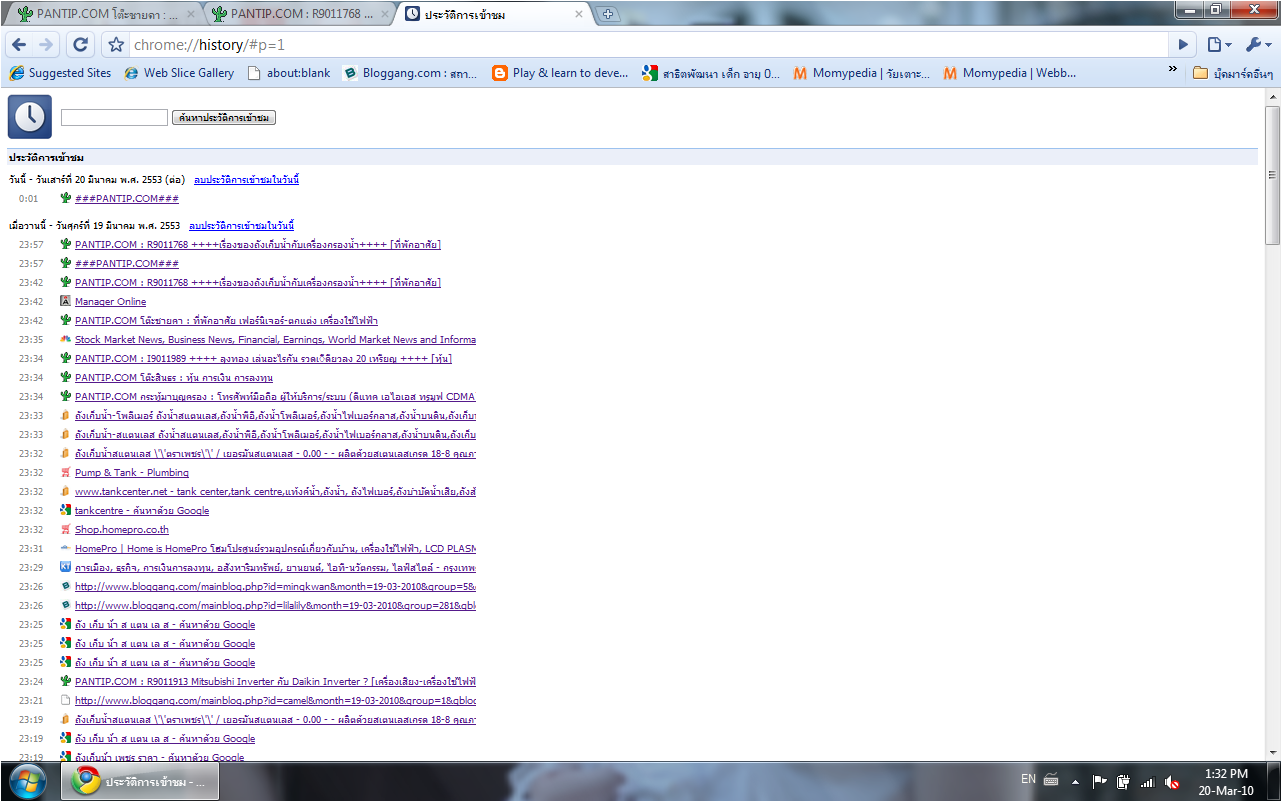
Task: Click today's delete-history link for 20 มีนาคม
Action: (x=246, y=179)
